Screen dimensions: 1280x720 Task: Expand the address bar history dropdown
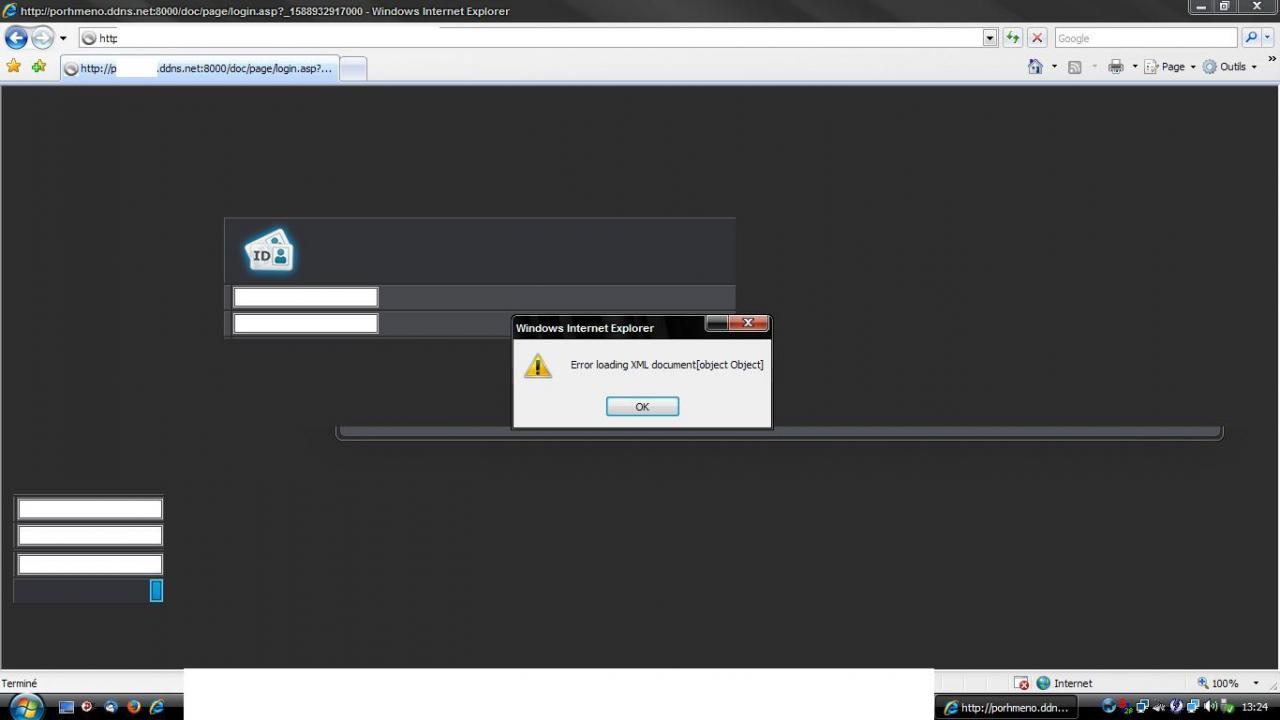(990, 38)
